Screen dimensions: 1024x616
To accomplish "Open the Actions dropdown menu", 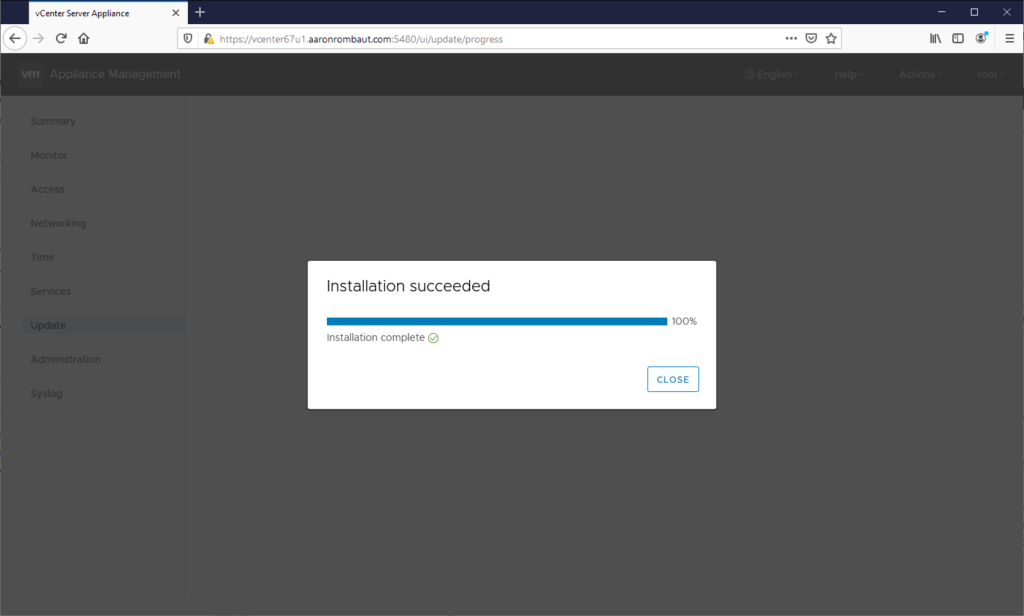I will [x=920, y=74].
